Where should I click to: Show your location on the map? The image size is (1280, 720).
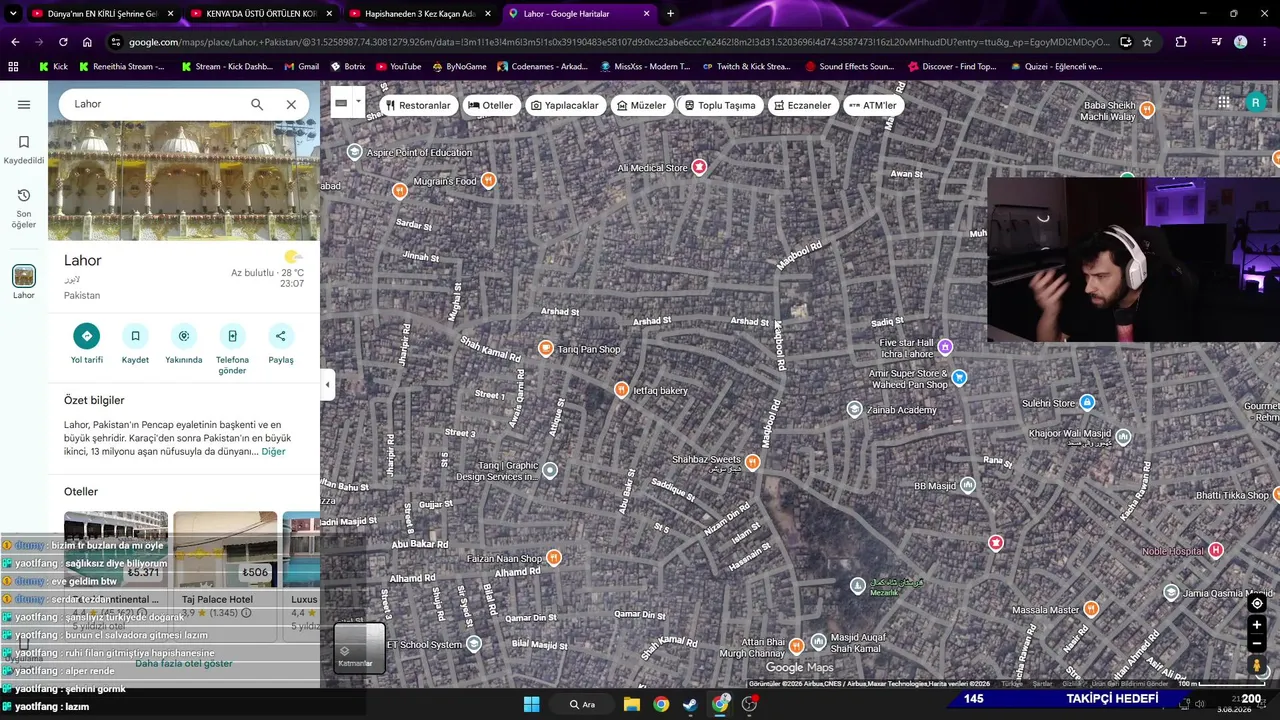coord(1257,603)
